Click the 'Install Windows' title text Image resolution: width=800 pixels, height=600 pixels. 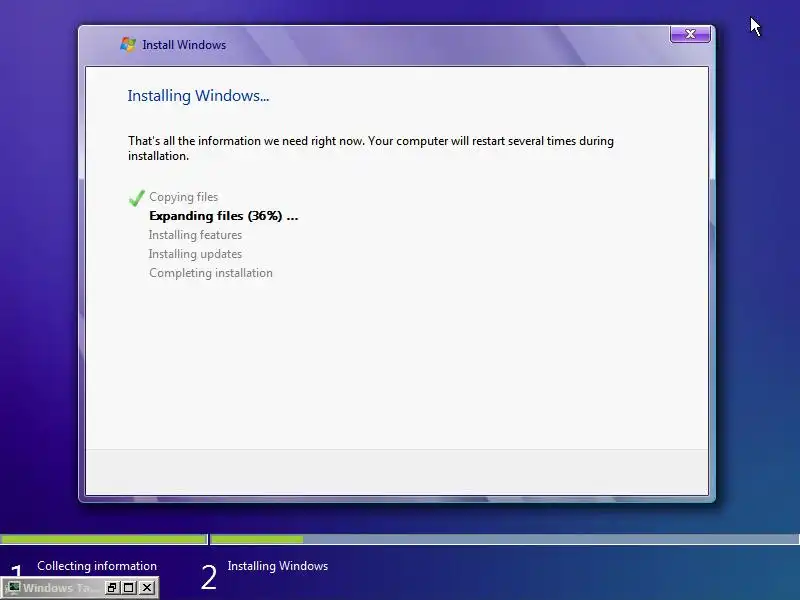184,45
